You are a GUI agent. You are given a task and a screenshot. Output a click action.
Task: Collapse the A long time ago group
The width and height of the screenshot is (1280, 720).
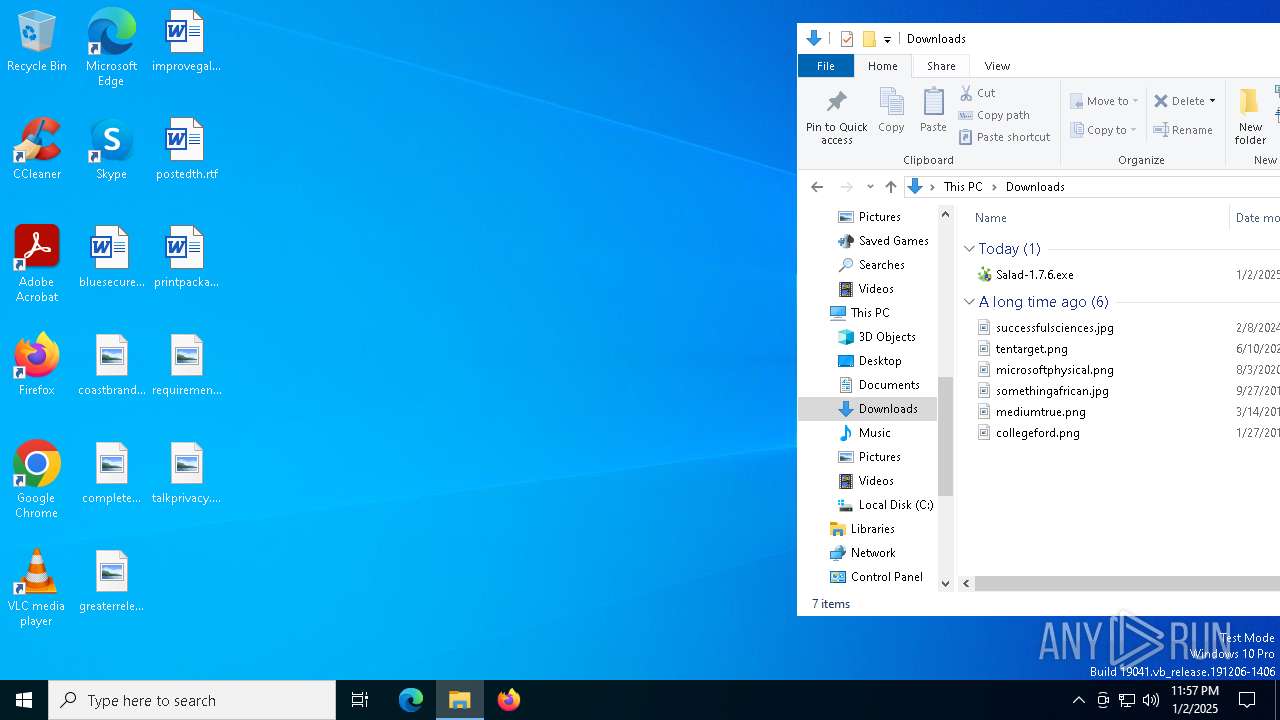point(969,302)
